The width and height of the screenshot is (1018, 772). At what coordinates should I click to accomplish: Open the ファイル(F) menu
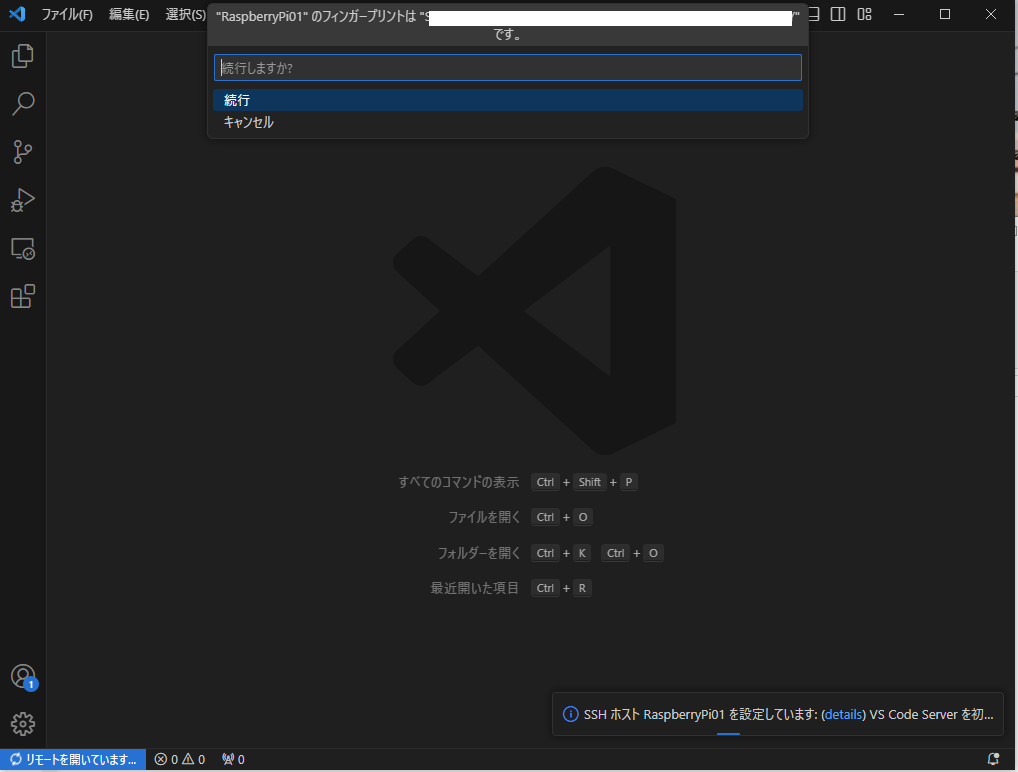[x=67, y=15]
